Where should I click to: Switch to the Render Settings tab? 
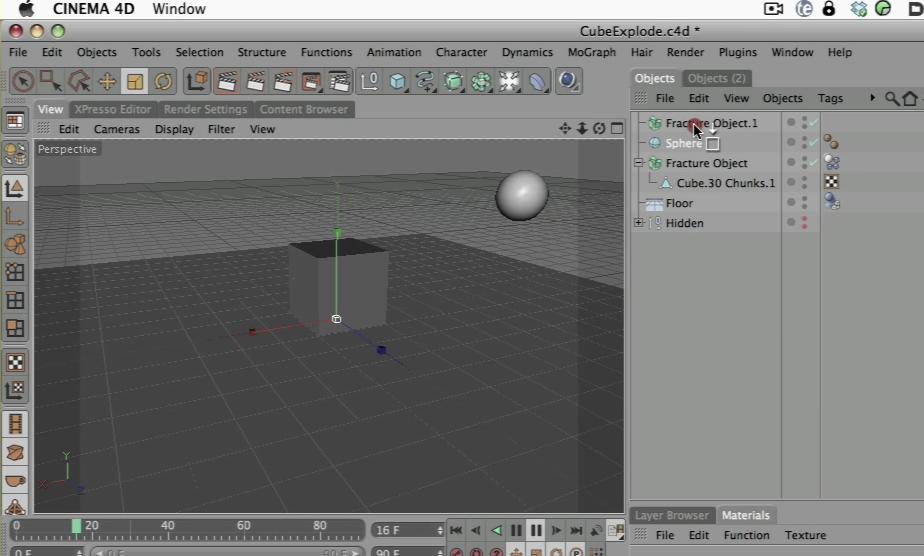point(205,109)
